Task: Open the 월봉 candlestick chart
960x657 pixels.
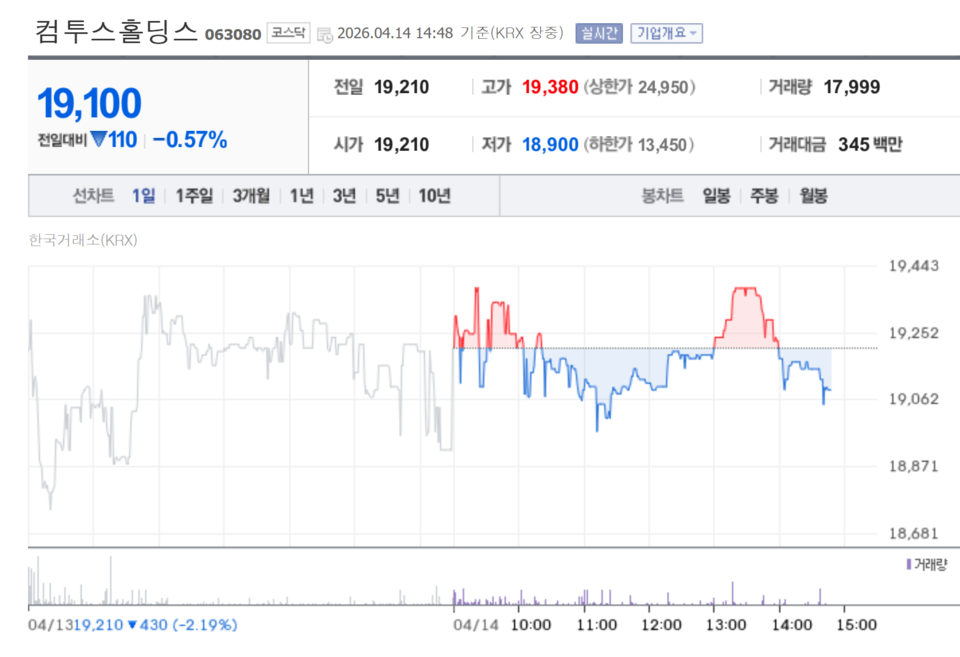Action: tap(814, 196)
